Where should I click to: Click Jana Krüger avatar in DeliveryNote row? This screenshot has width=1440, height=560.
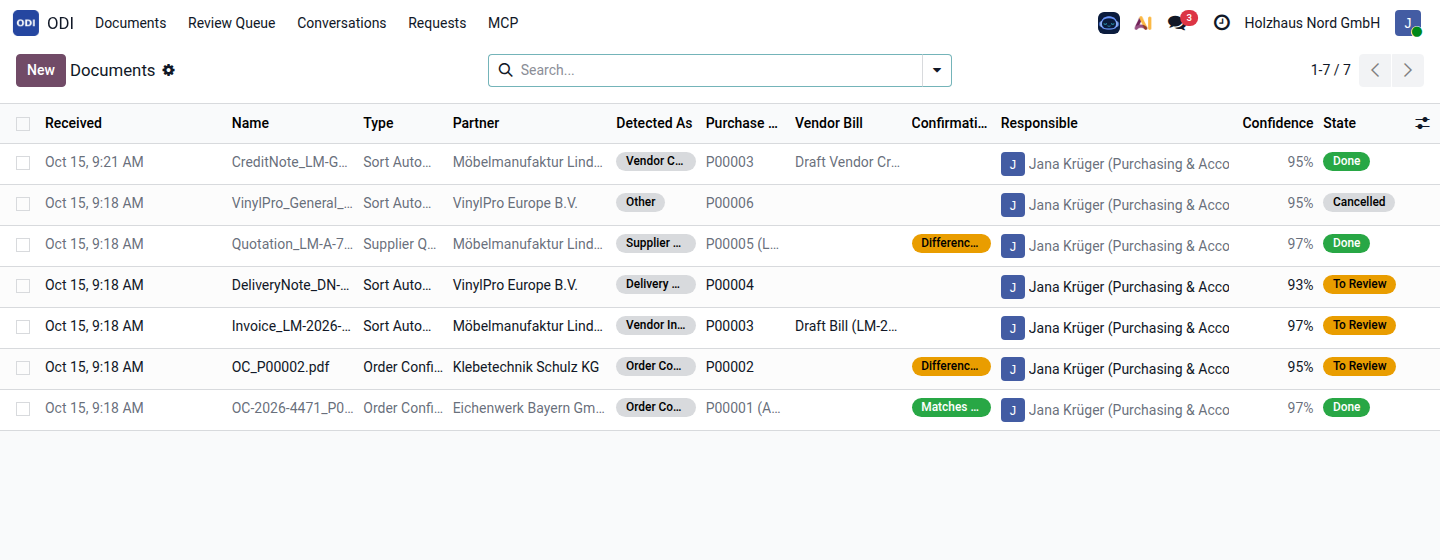(x=1013, y=287)
